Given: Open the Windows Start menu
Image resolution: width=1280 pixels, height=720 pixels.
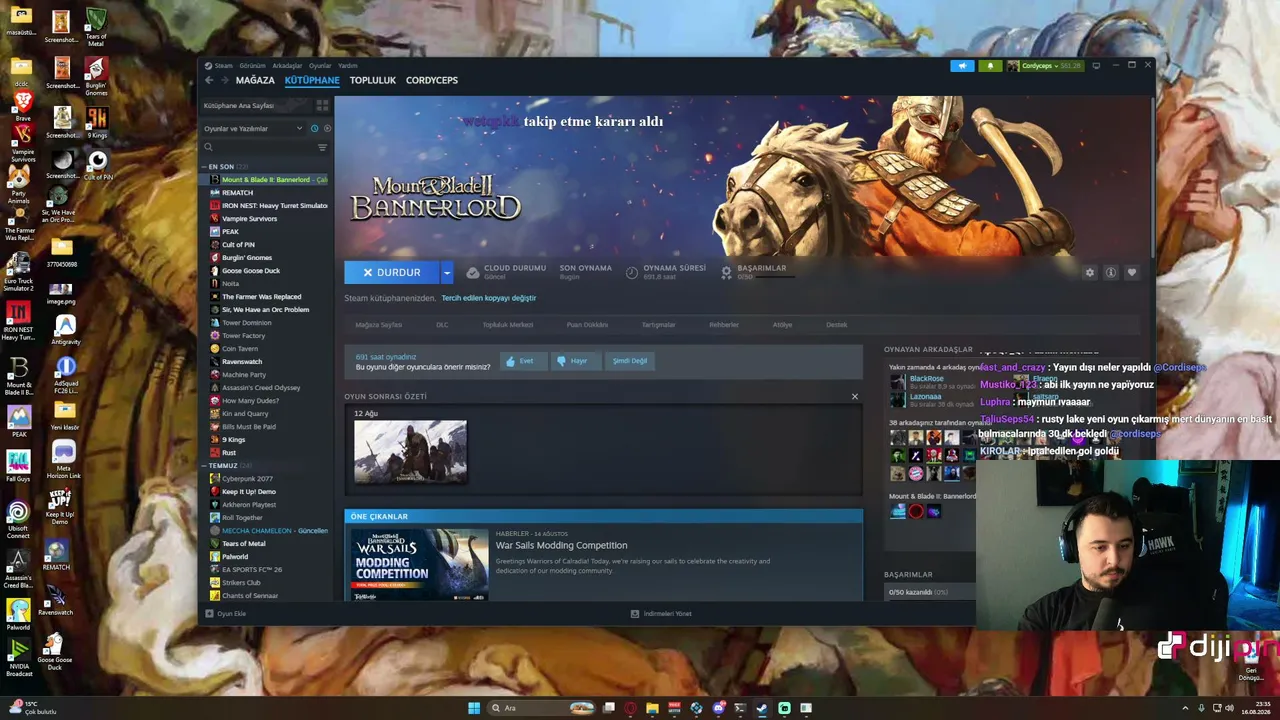Looking at the screenshot, I should [x=474, y=708].
